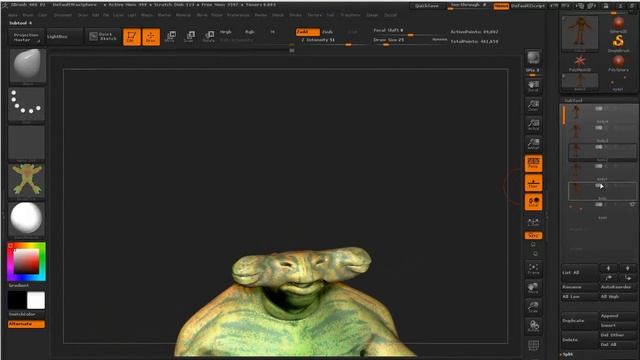
Task: Click the Rename subtool button
Action: (579, 287)
